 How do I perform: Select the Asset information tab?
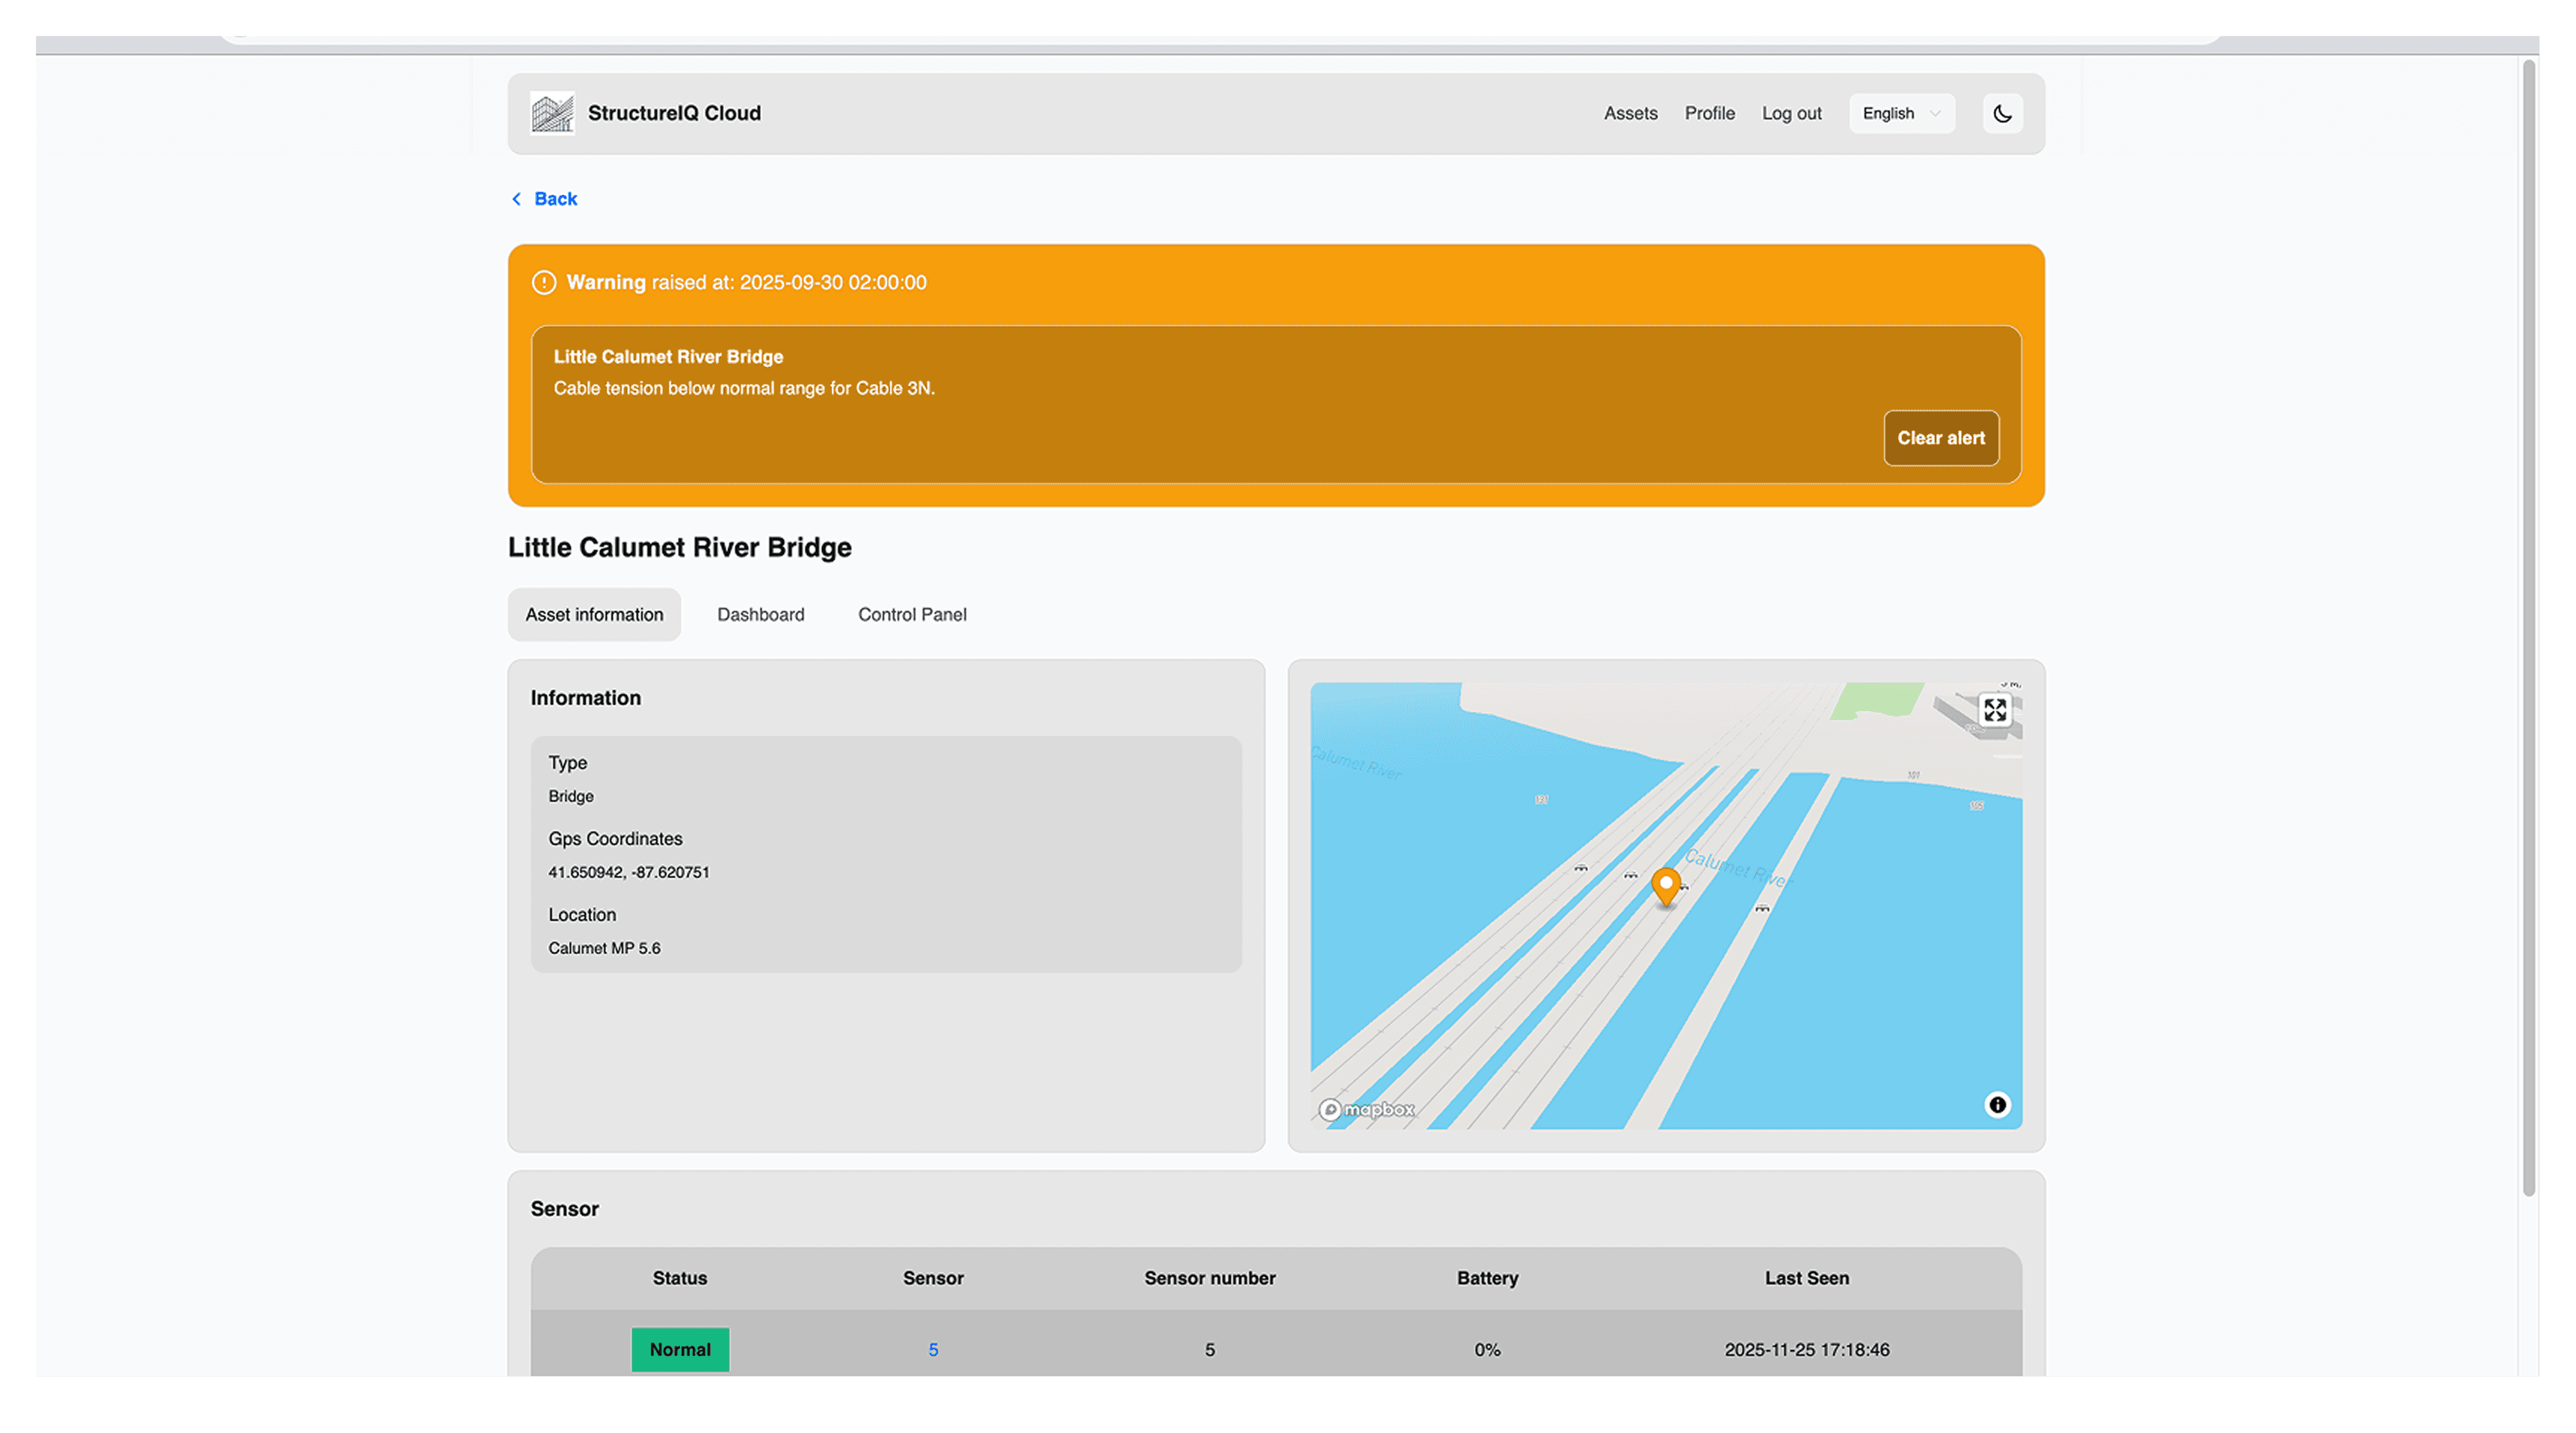594,614
